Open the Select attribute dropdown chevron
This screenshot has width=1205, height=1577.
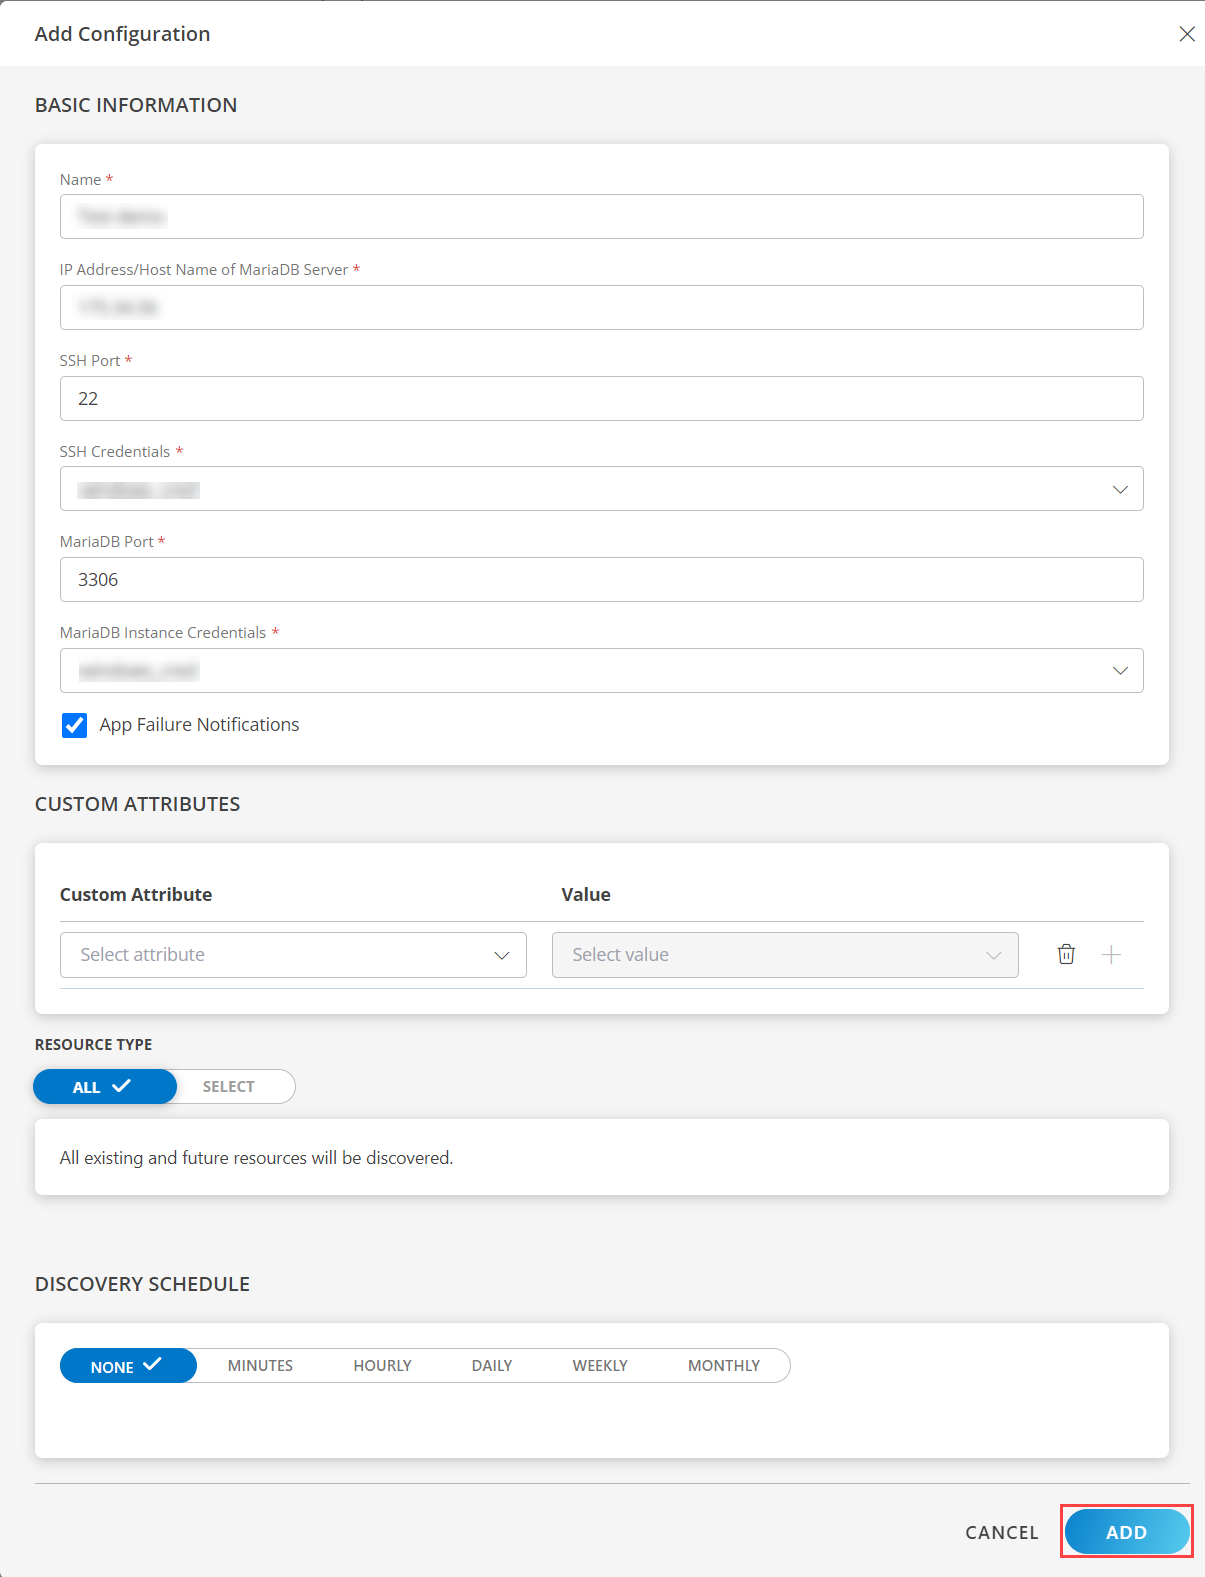pos(500,955)
